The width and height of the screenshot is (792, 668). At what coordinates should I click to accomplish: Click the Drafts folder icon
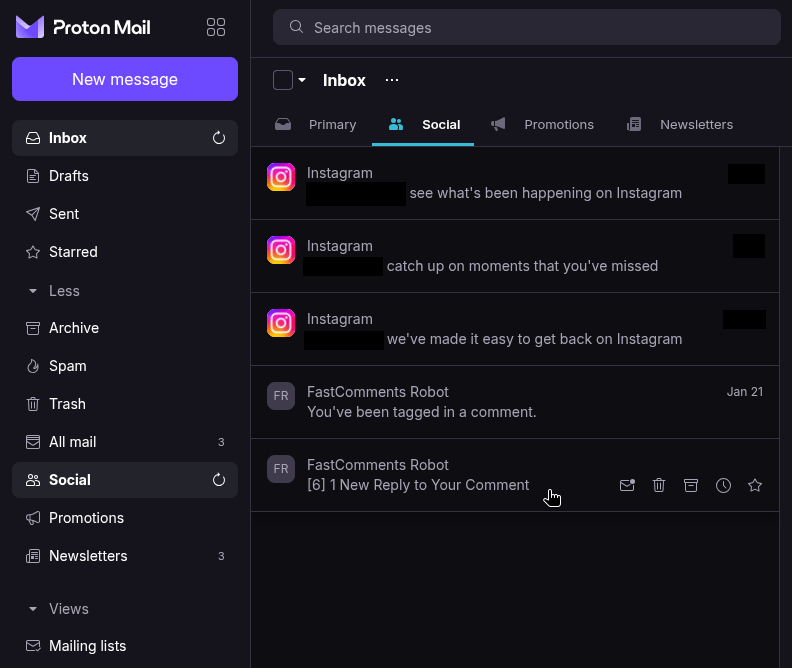coord(33,176)
